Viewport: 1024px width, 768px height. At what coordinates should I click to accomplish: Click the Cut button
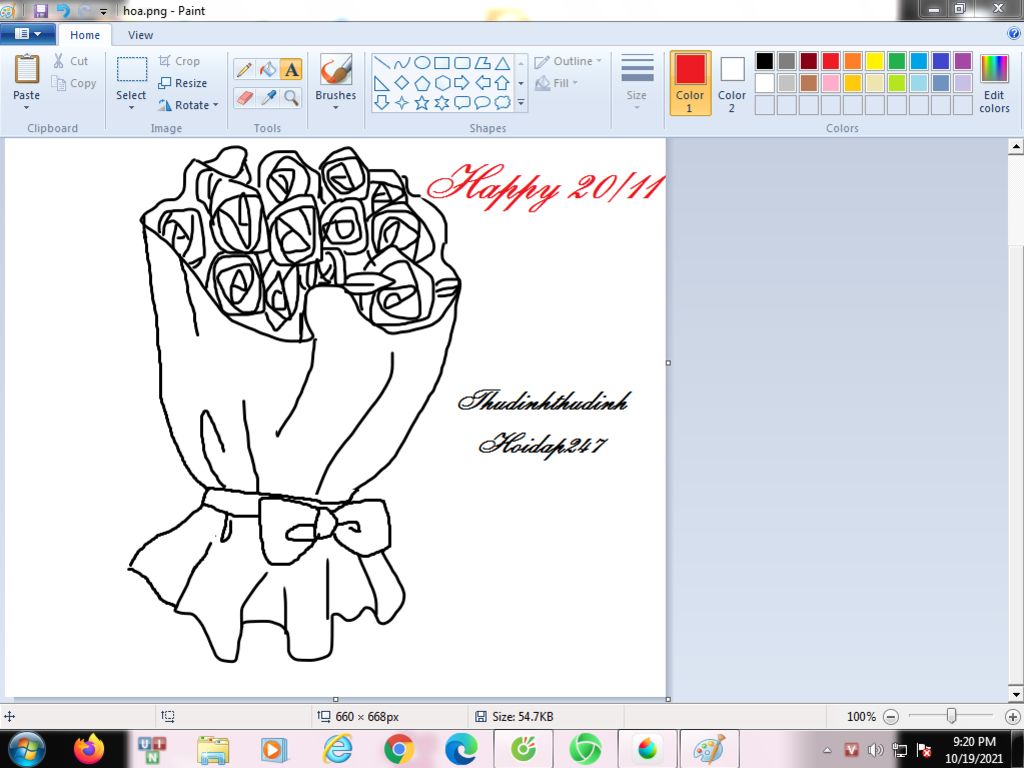71,61
